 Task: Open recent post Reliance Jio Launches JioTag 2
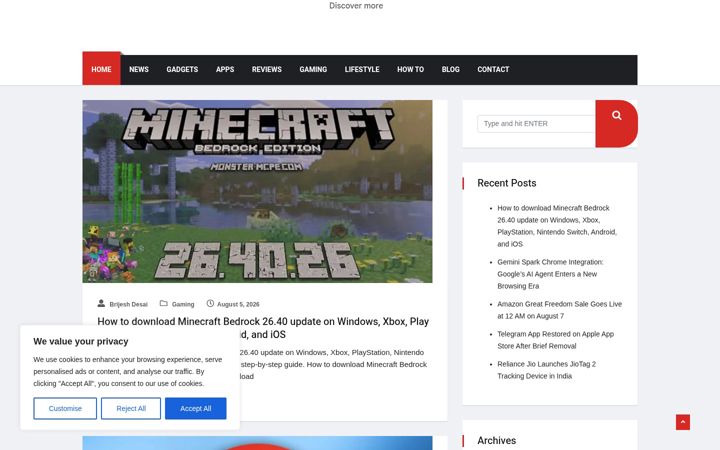tap(546, 370)
